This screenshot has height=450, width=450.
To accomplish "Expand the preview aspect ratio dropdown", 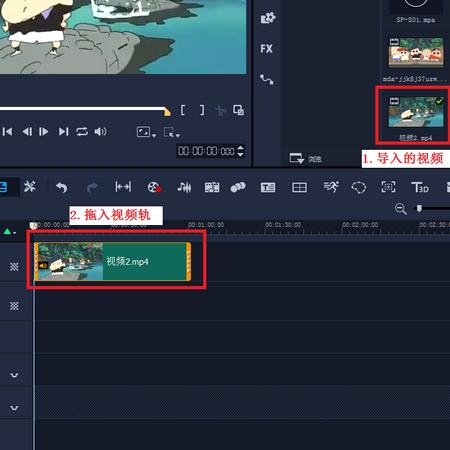I will coord(146,132).
